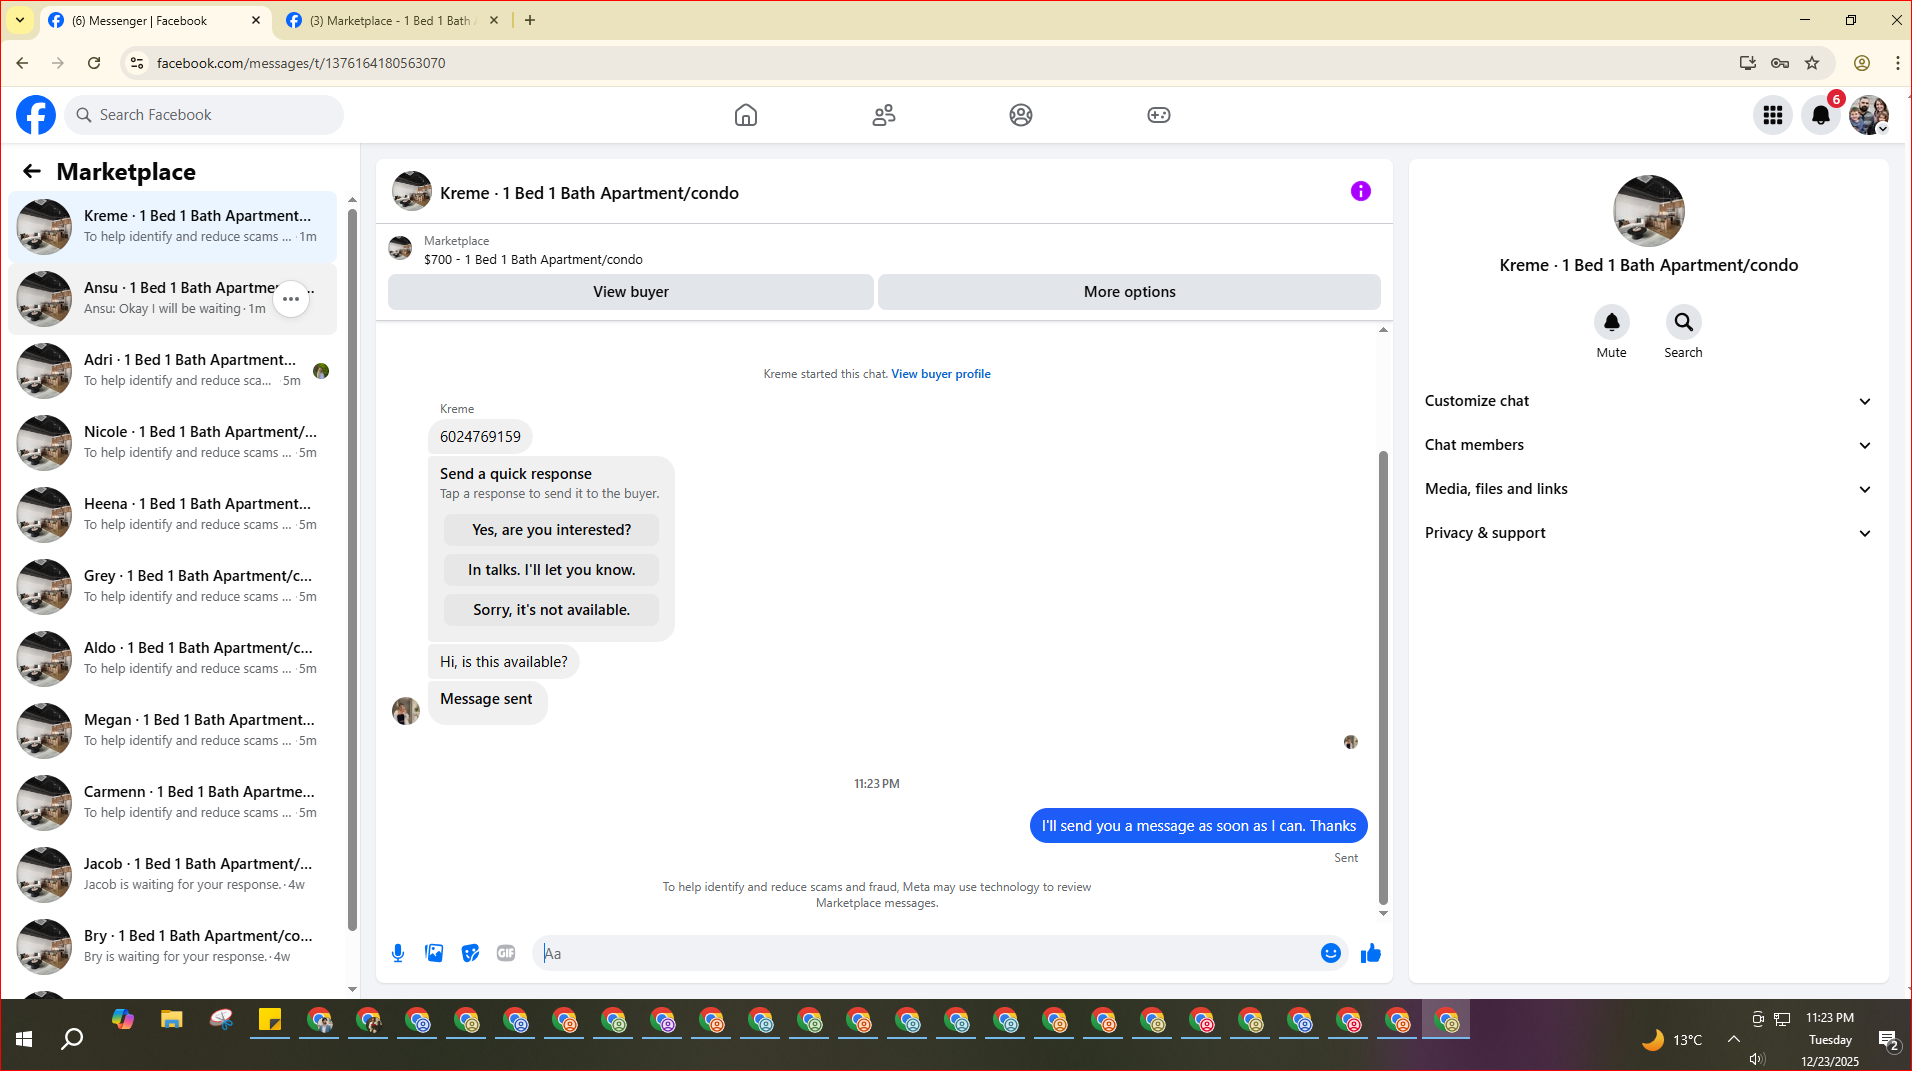Send quick response 'In talks. I'll let you know.'
The height and width of the screenshot is (1071, 1912).
coord(551,570)
